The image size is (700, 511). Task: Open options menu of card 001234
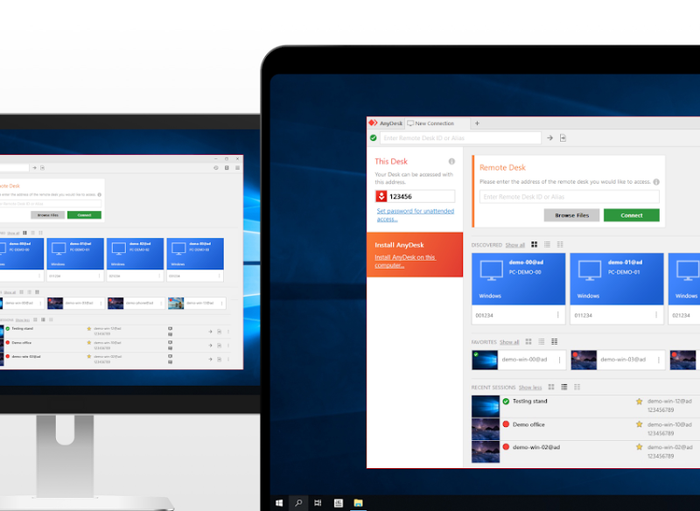pyautogui.click(x=558, y=315)
